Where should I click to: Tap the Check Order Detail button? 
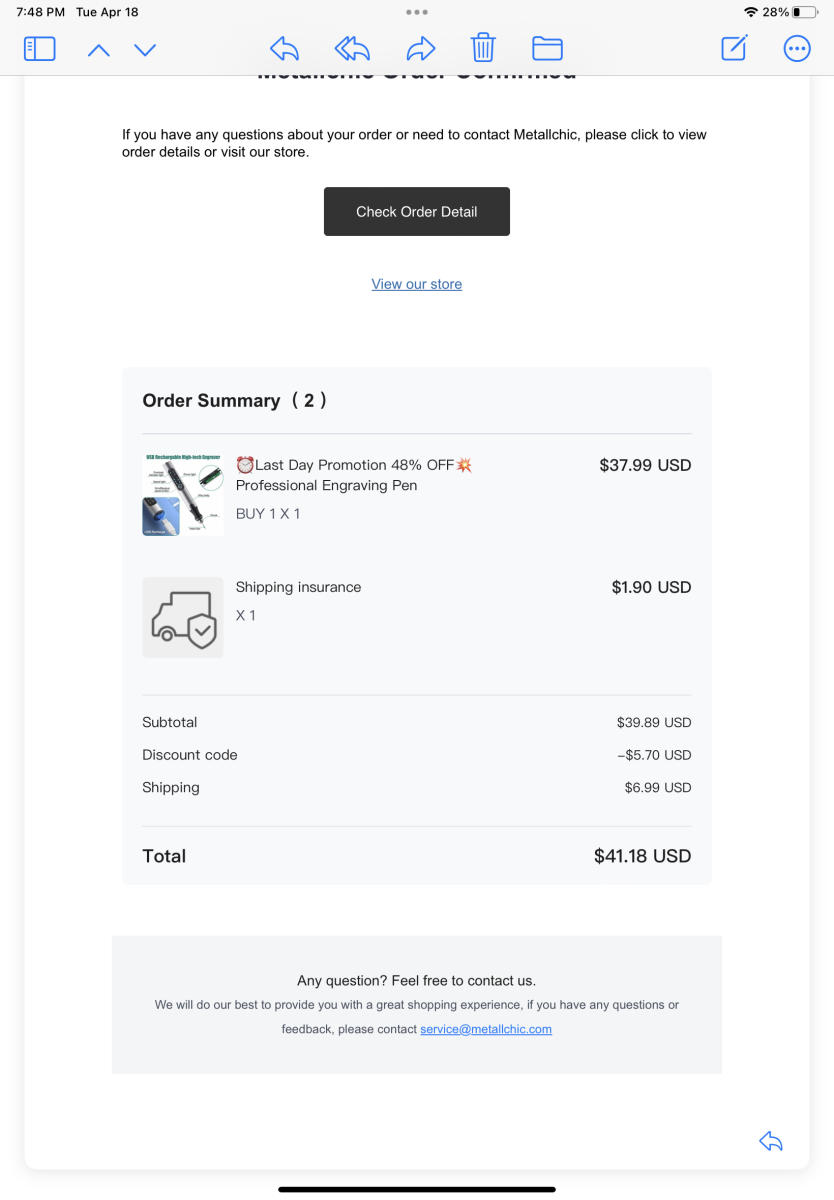pos(417,212)
